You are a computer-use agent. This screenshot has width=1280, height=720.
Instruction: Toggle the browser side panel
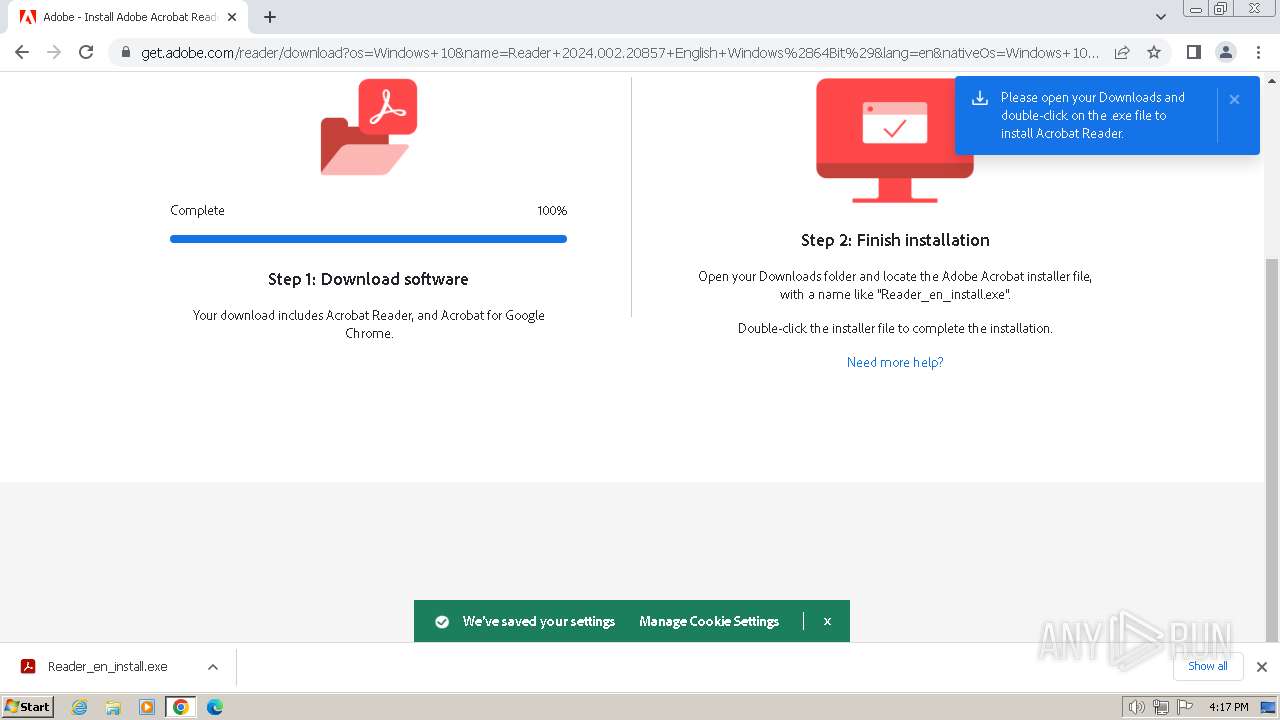tap(1193, 52)
